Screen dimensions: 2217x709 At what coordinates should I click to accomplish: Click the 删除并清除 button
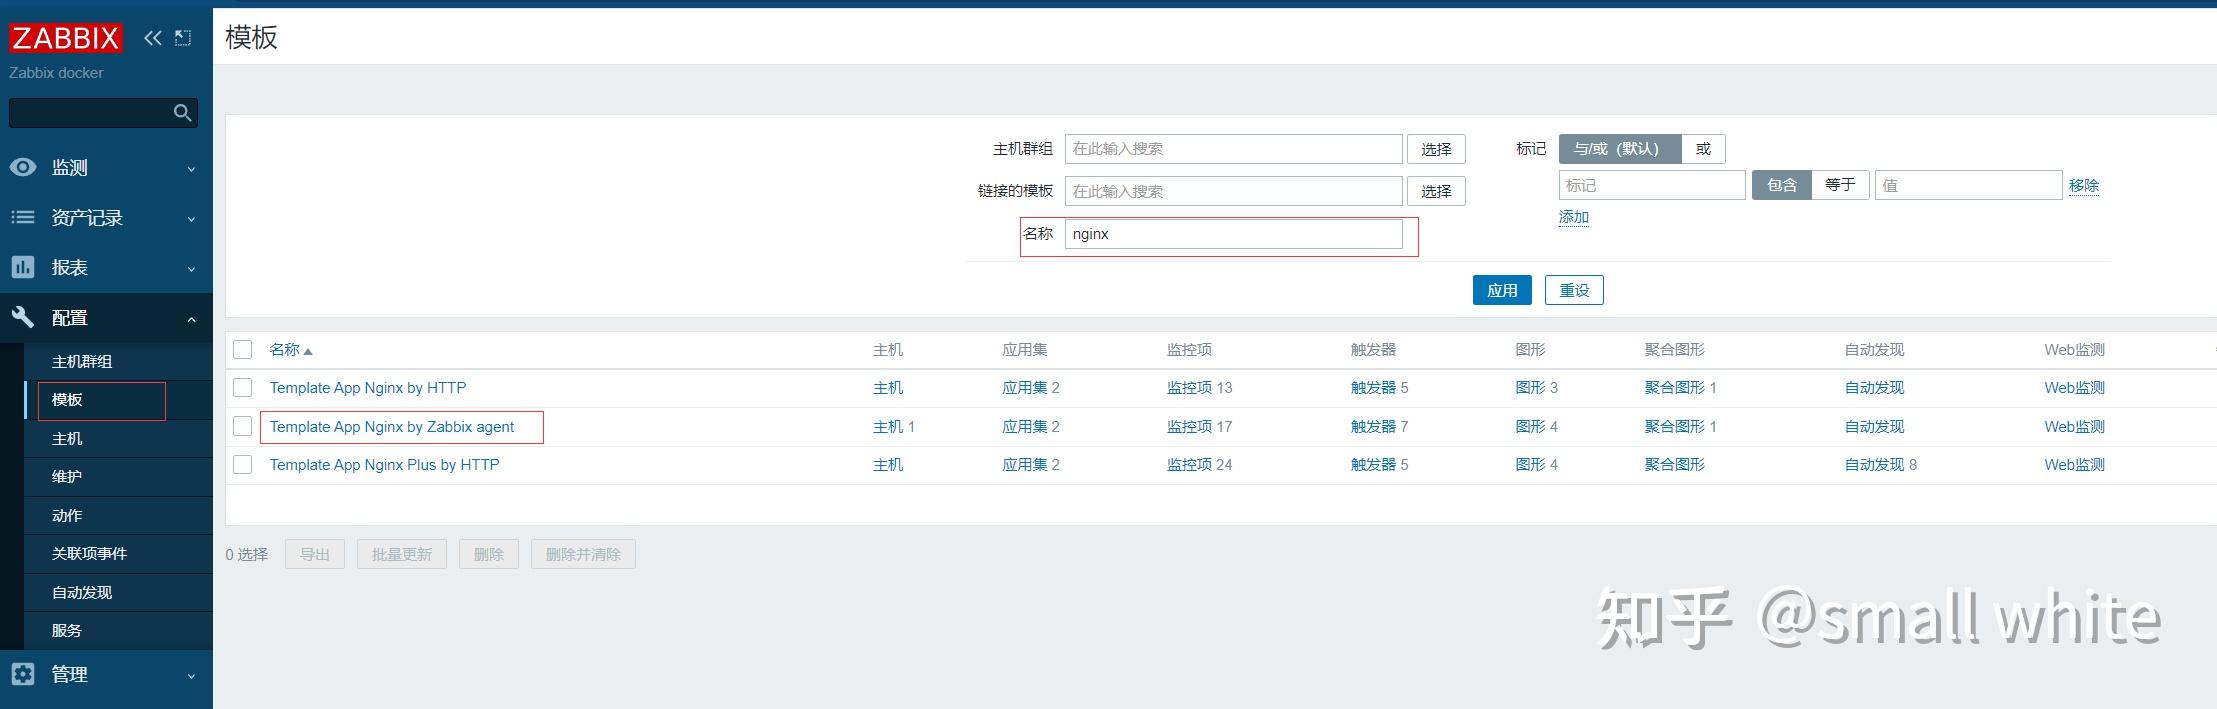point(583,554)
